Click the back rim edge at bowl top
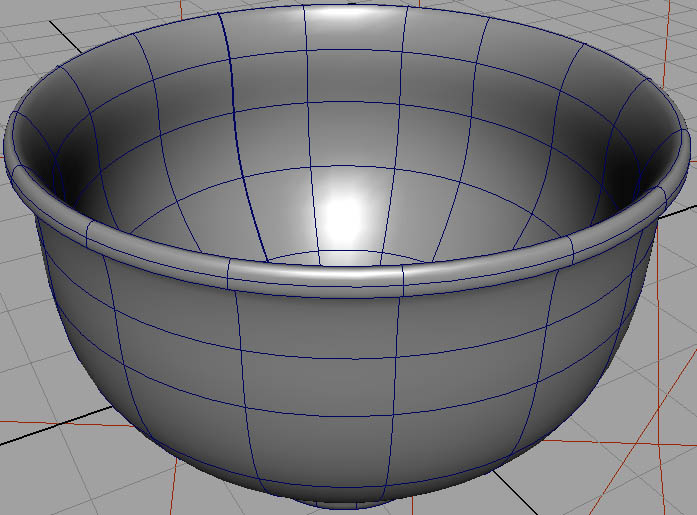This screenshot has width=697, height=515. [x=350, y=8]
